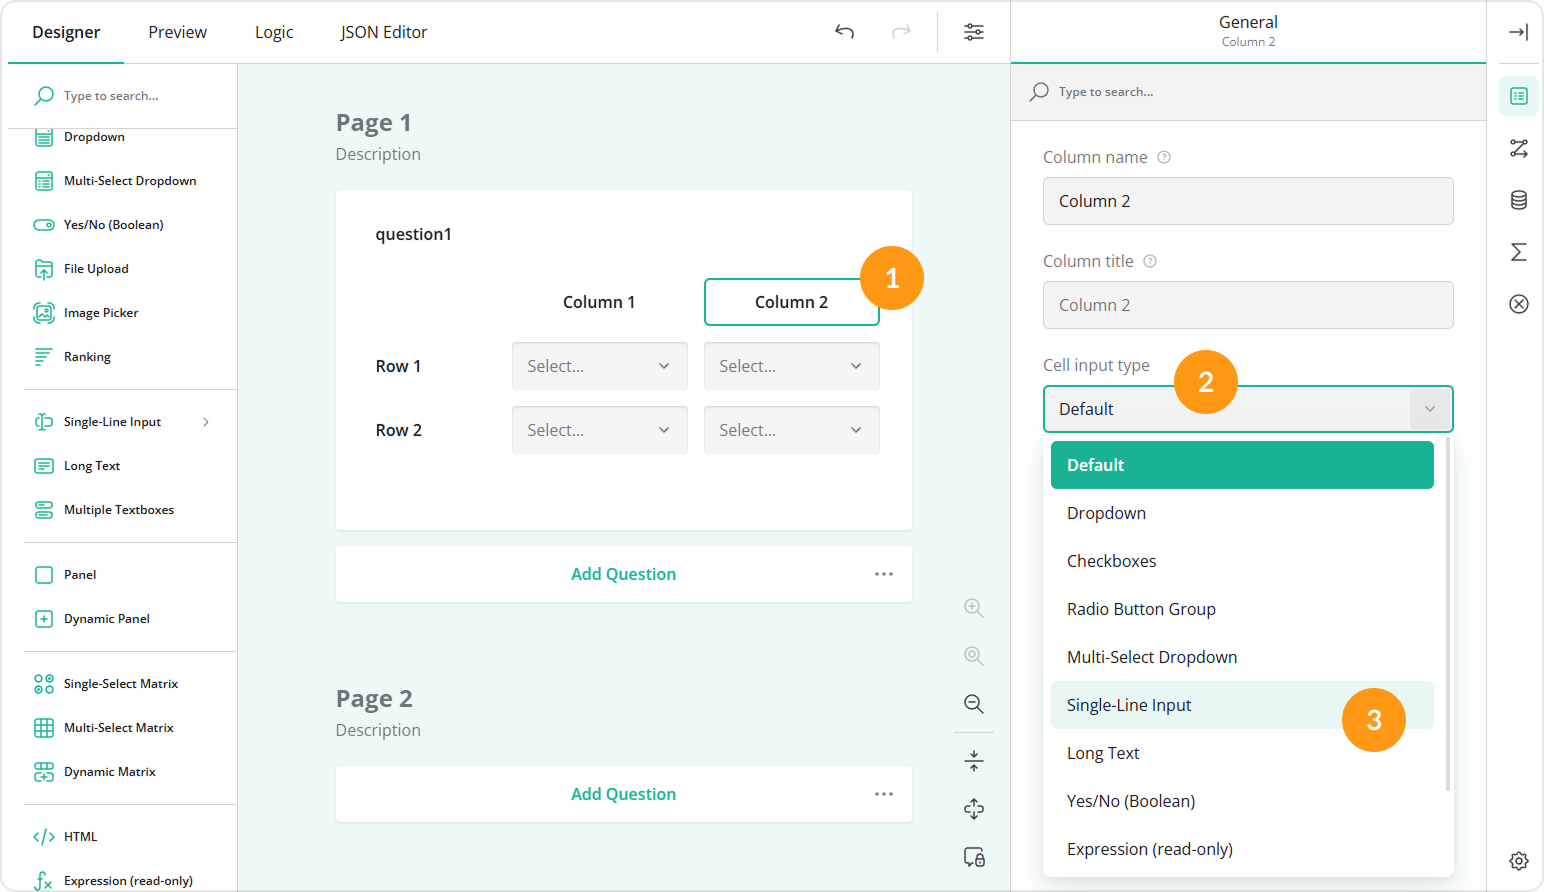Open the Logic settings icon in right sidebar
This screenshot has height=892, width=1544.
coord(1518,148)
